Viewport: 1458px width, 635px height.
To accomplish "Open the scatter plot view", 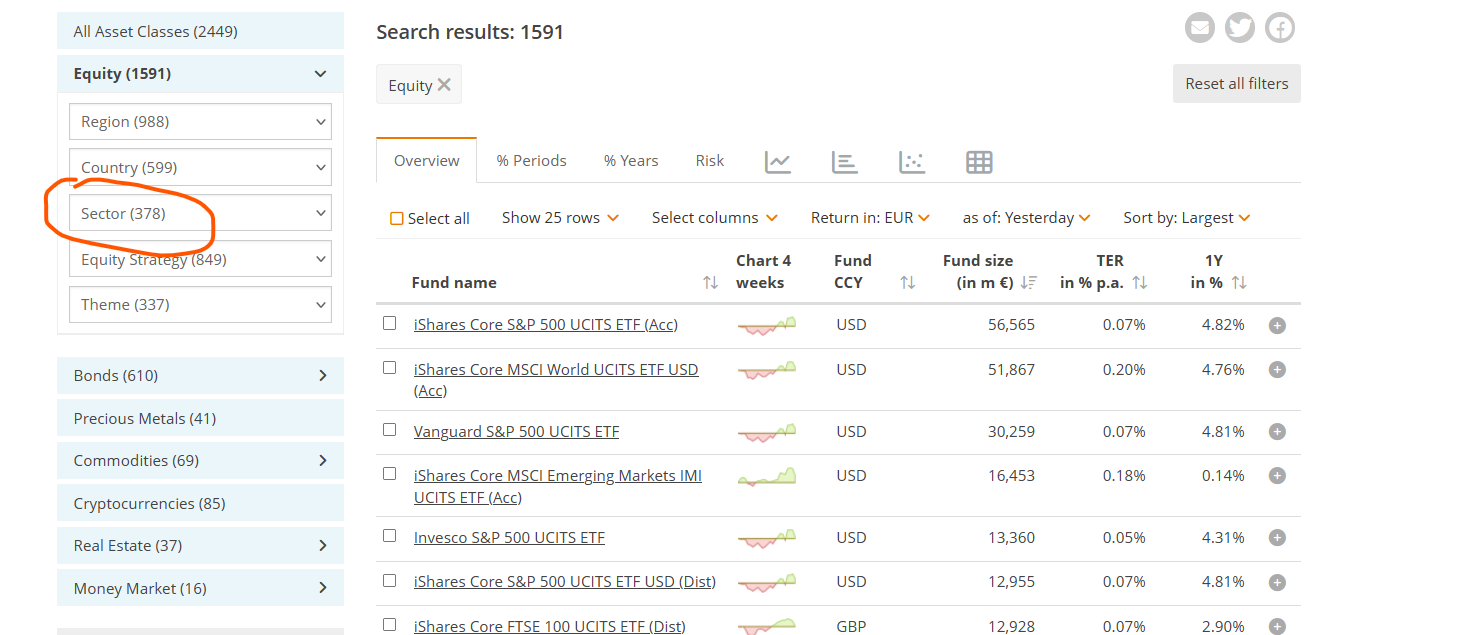I will pos(912,162).
